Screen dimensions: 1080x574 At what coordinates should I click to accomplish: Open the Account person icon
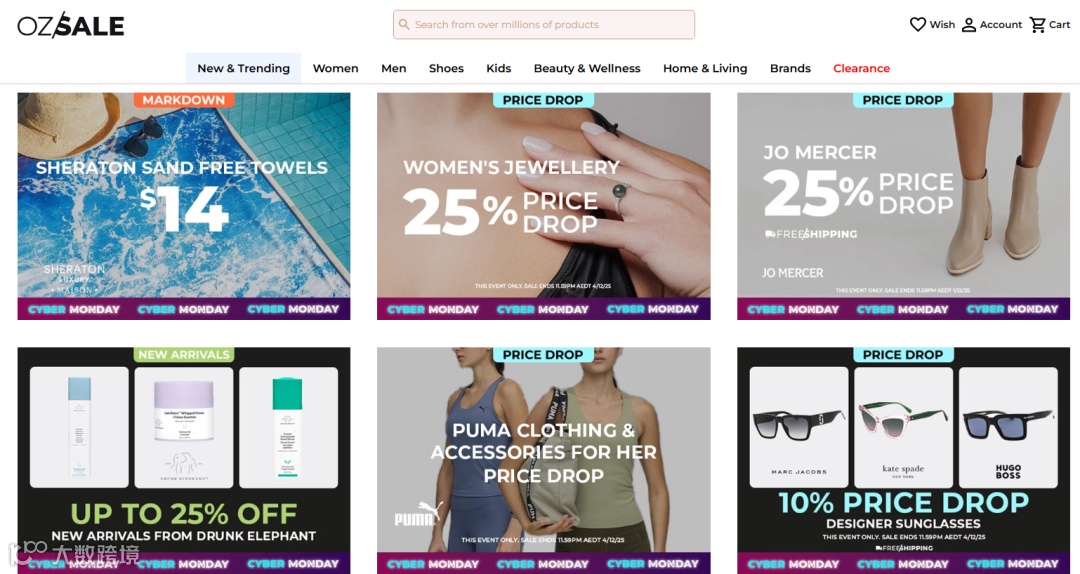point(968,25)
